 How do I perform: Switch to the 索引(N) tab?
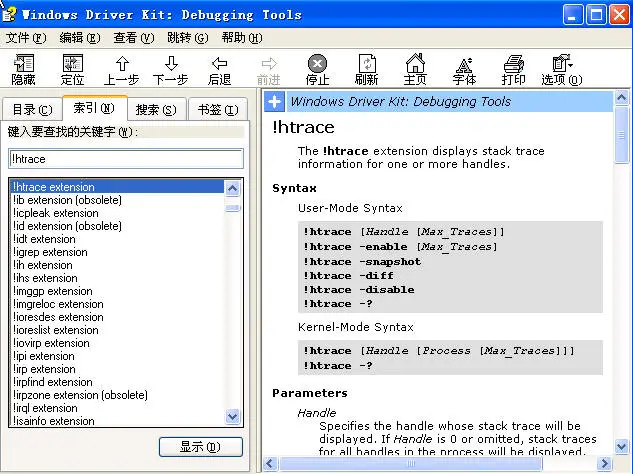tap(94, 108)
